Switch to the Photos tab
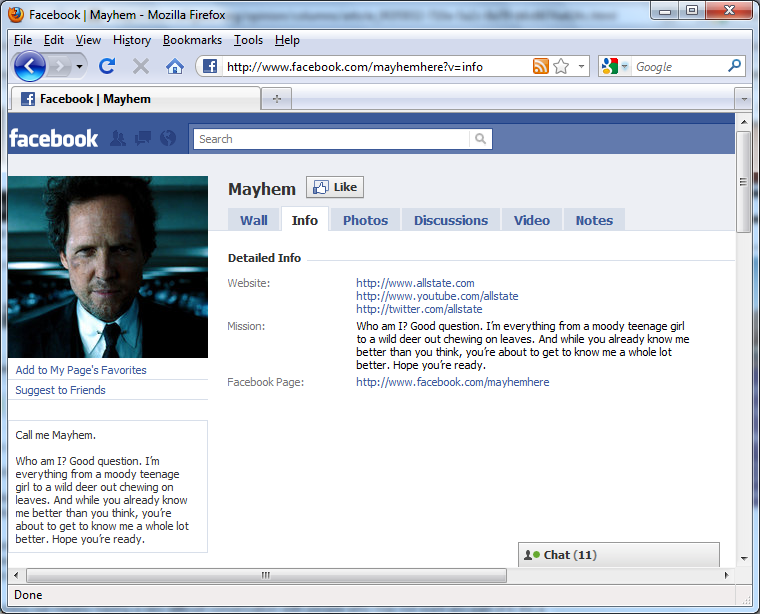This screenshot has width=760, height=614. pyautogui.click(x=365, y=220)
